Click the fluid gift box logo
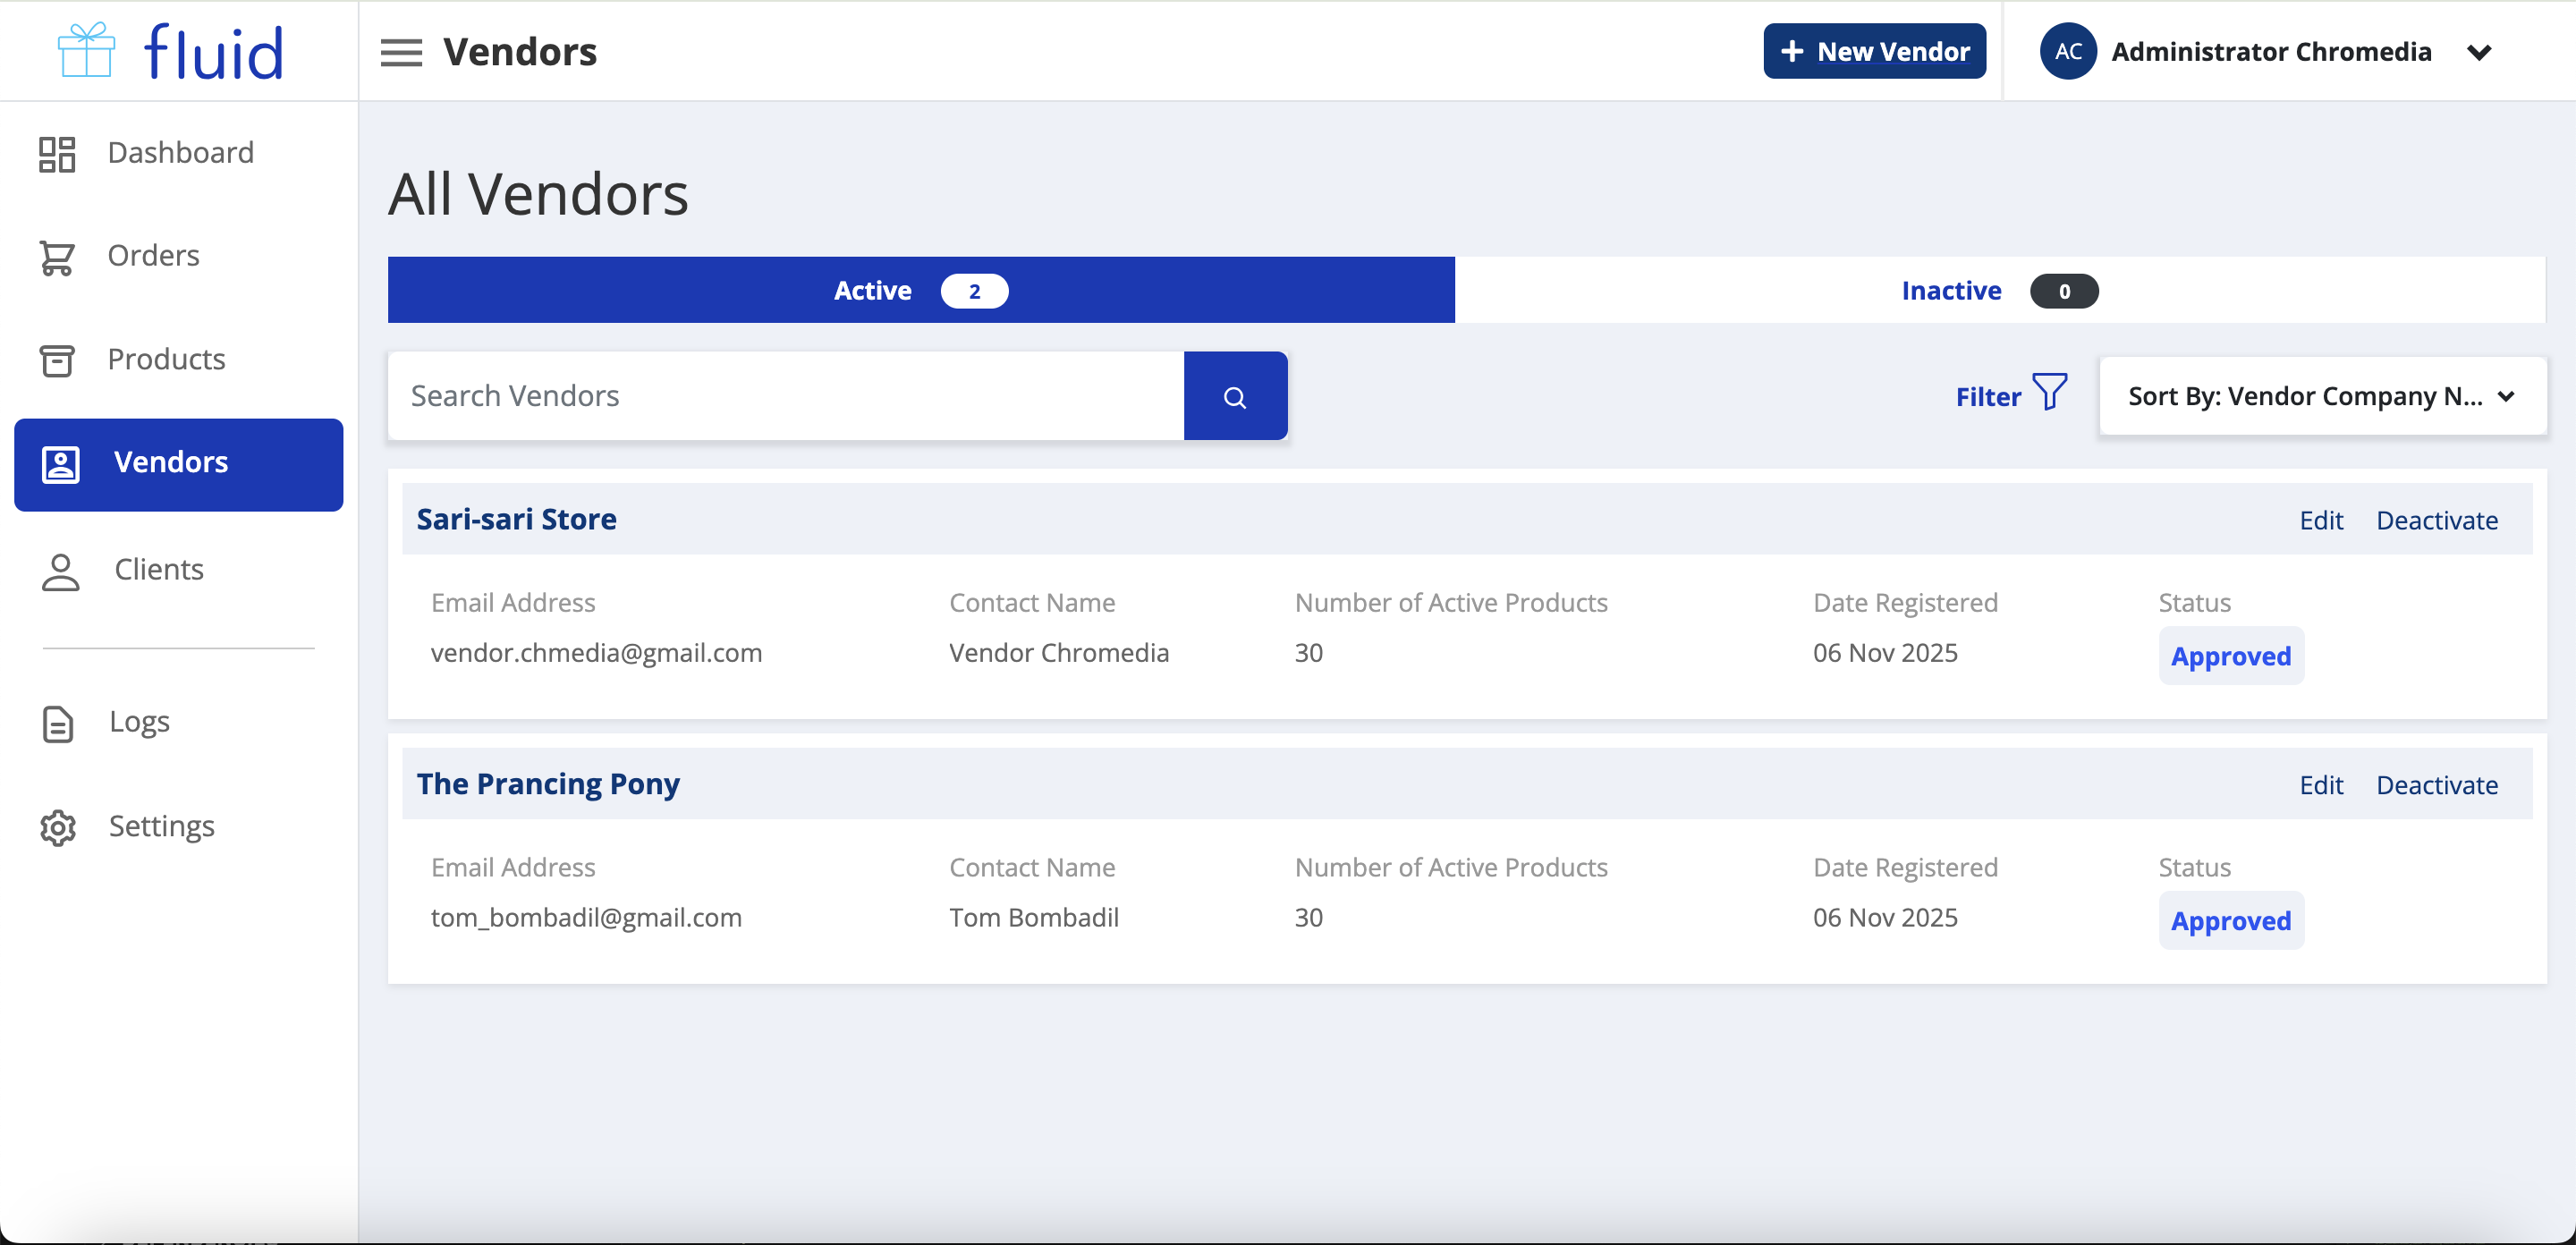The height and width of the screenshot is (1245, 2576). [87, 50]
